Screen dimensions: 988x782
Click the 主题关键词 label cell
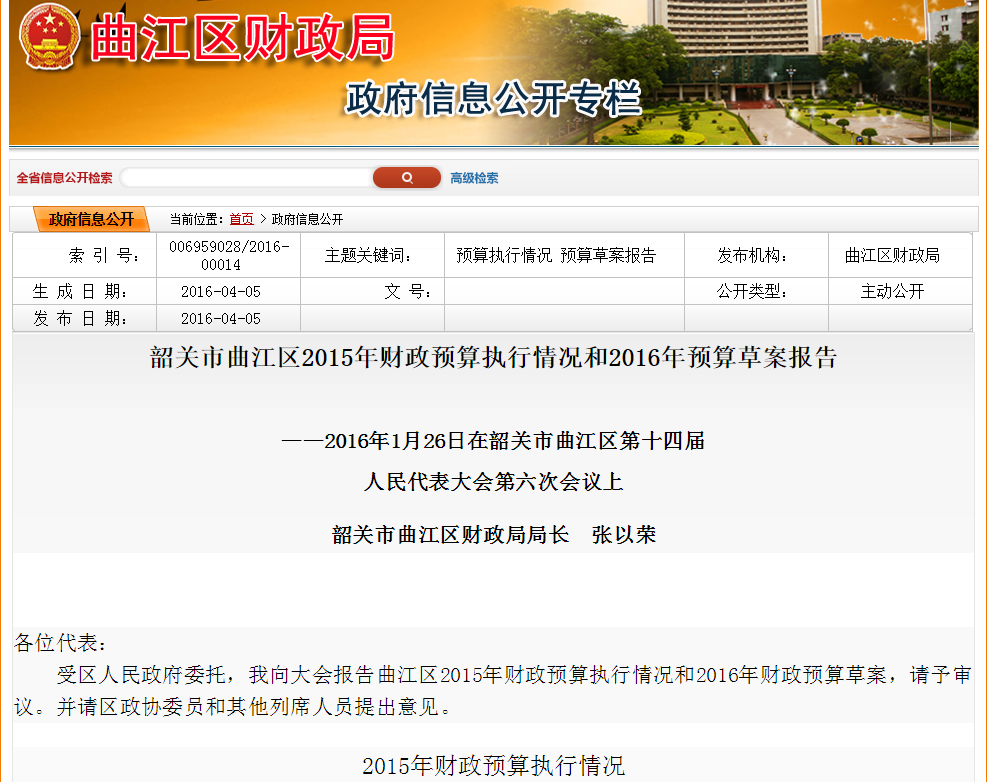(x=372, y=255)
